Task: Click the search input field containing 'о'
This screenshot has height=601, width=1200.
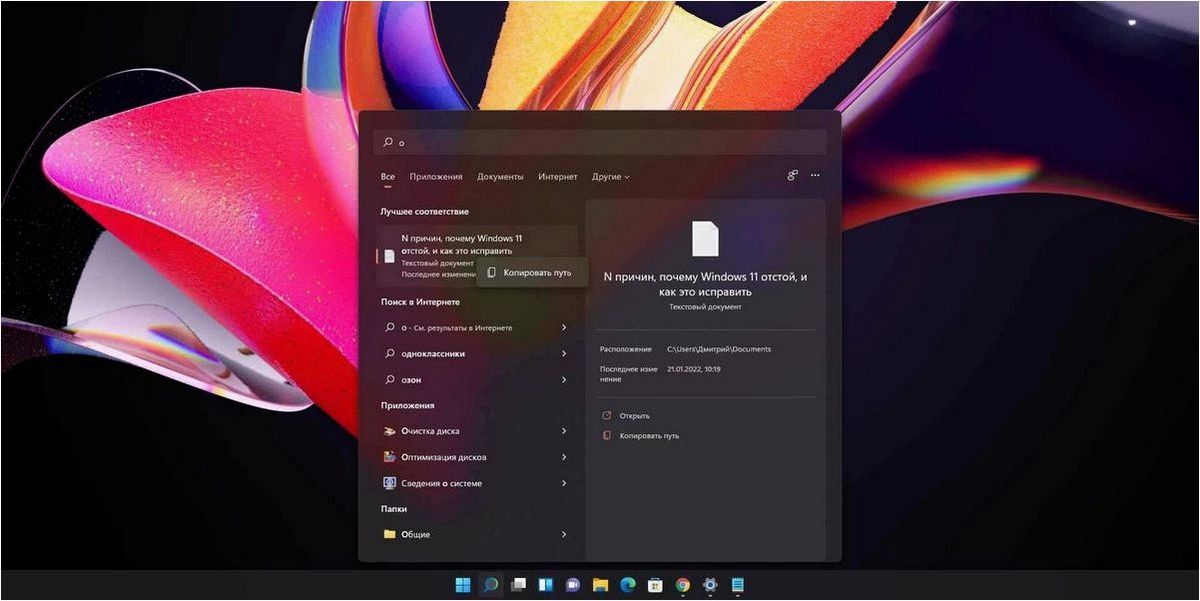Action: click(x=600, y=142)
